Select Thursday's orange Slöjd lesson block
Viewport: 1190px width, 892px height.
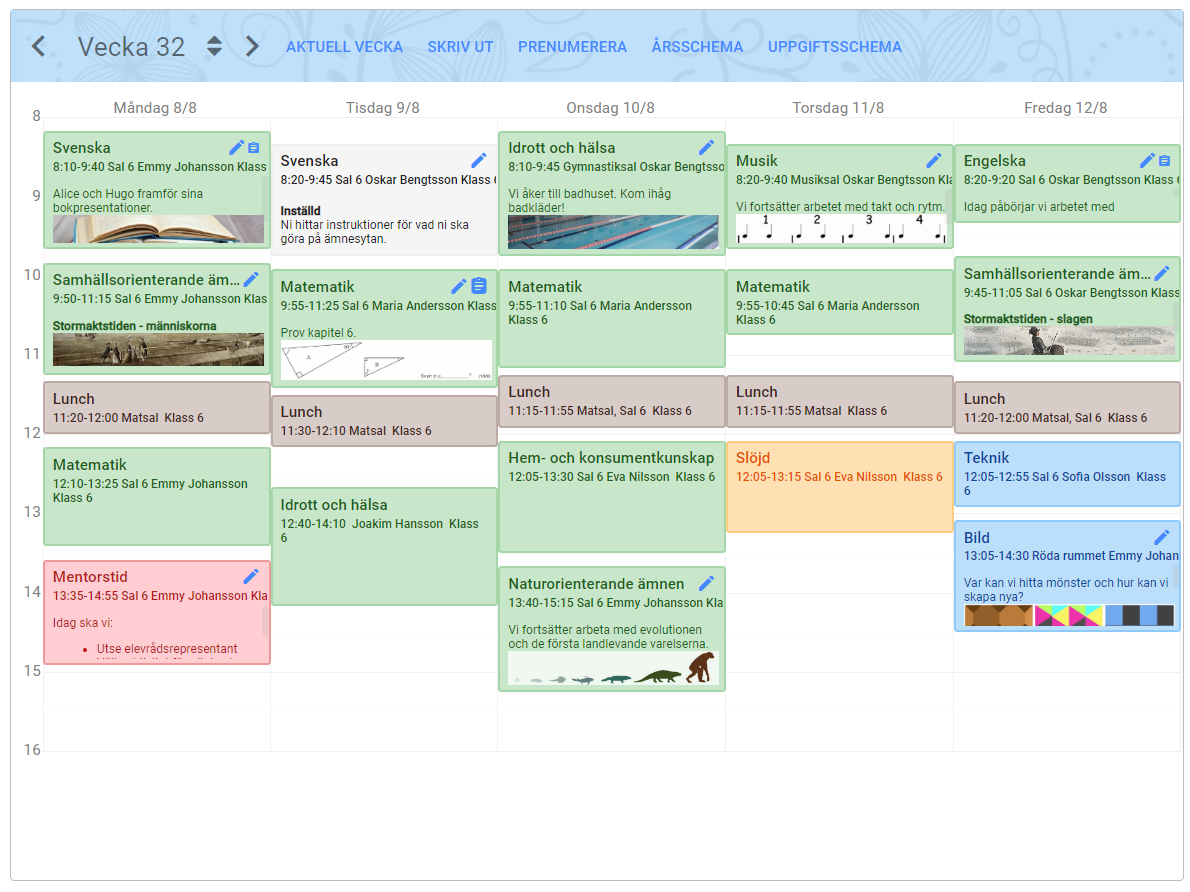(x=838, y=500)
